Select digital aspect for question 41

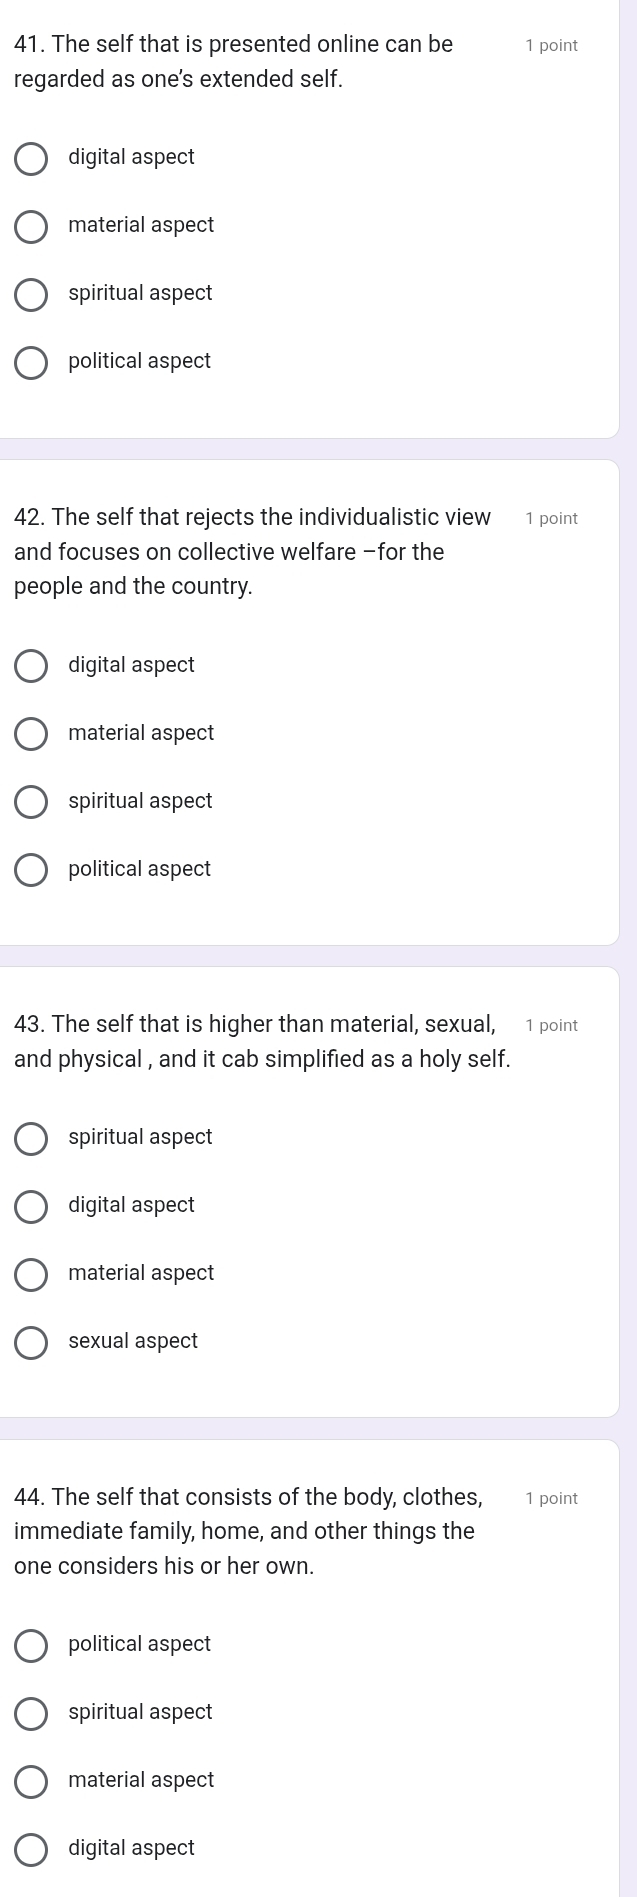point(31,158)
